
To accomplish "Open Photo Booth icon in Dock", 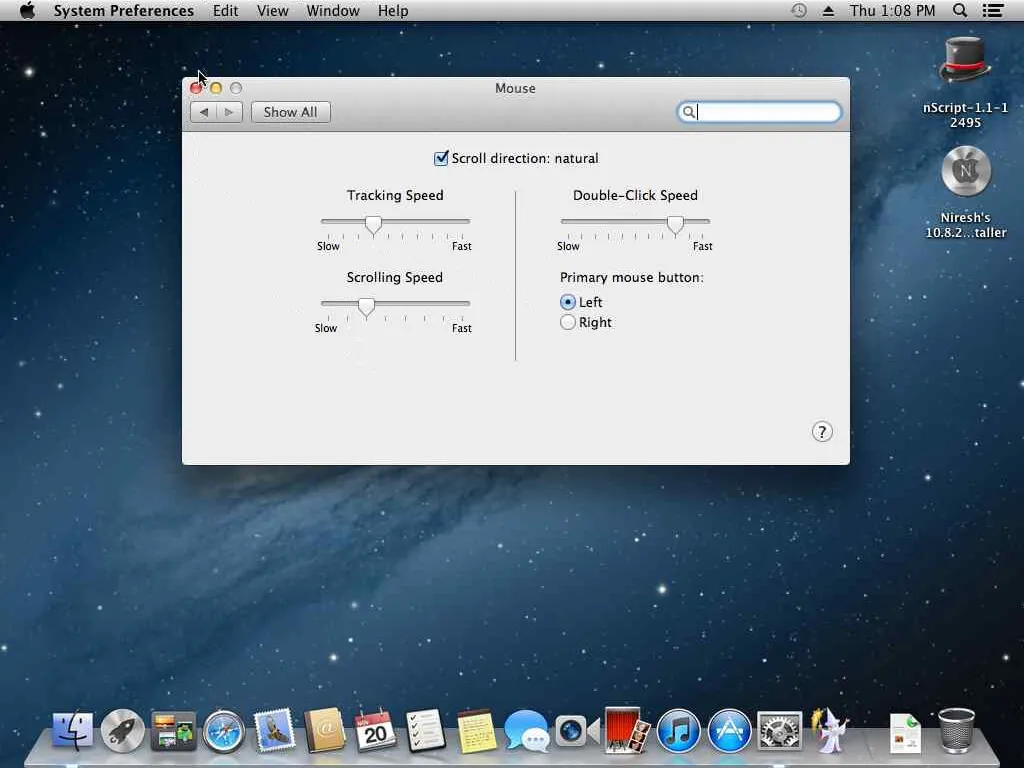I will [x=627, y=729].
